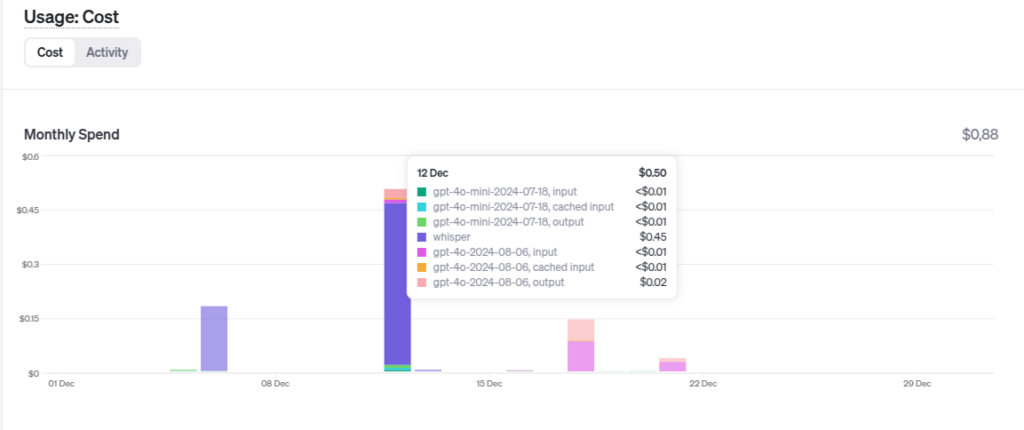This screenshot has height=430, width=1024.
Task: Click the light green gpt-4o-mini output swatch
Action: pyautogui.click(x=422, y=222)
